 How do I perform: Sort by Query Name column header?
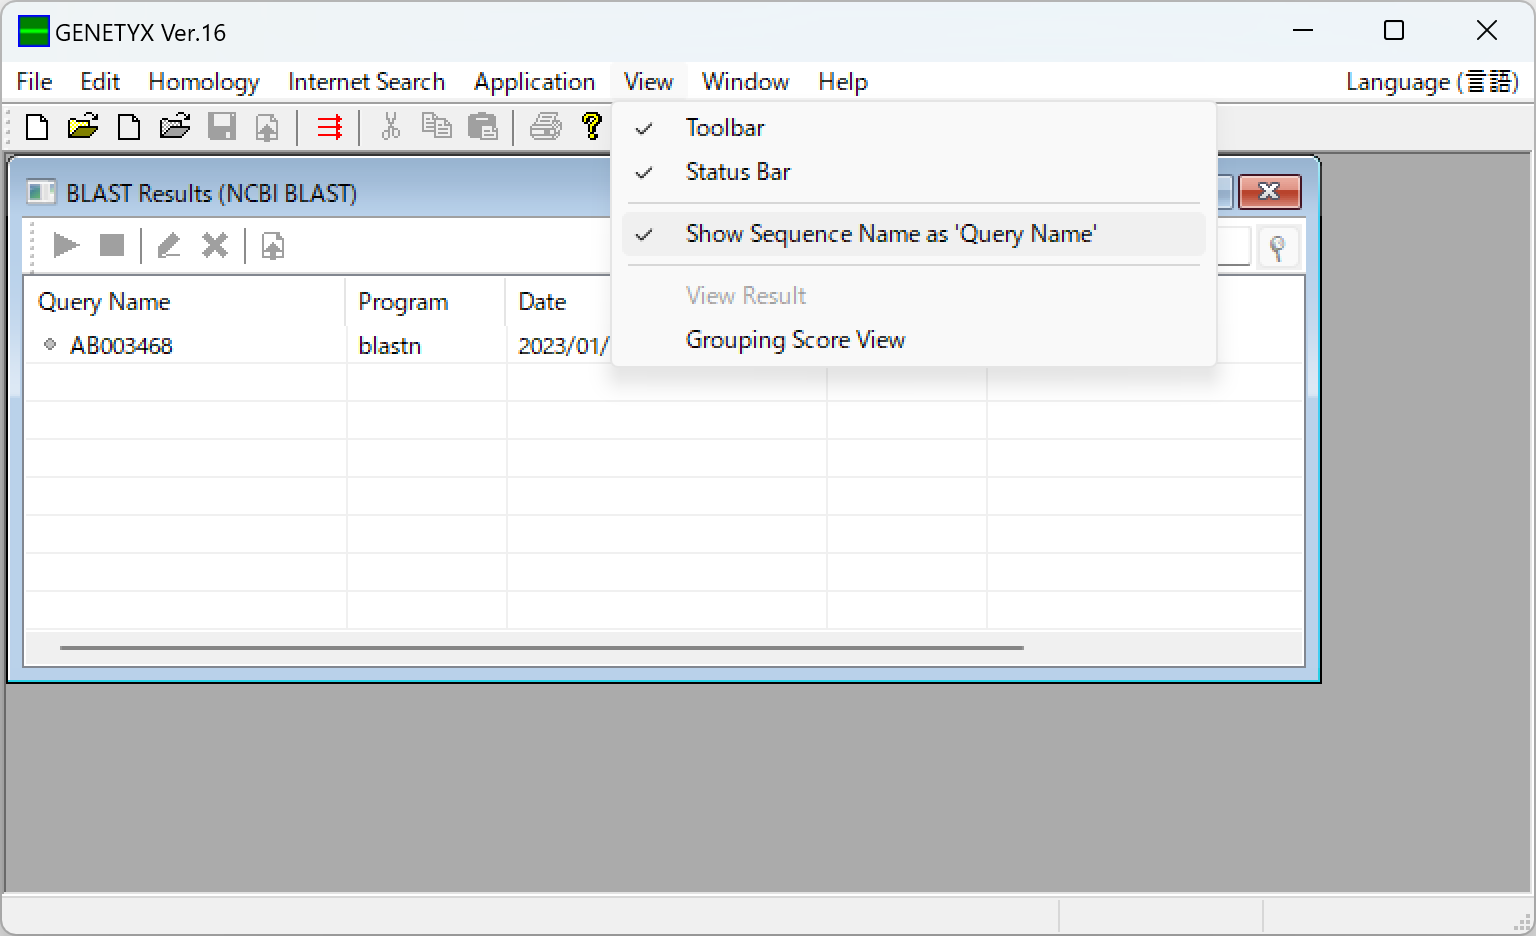[185, 302]
